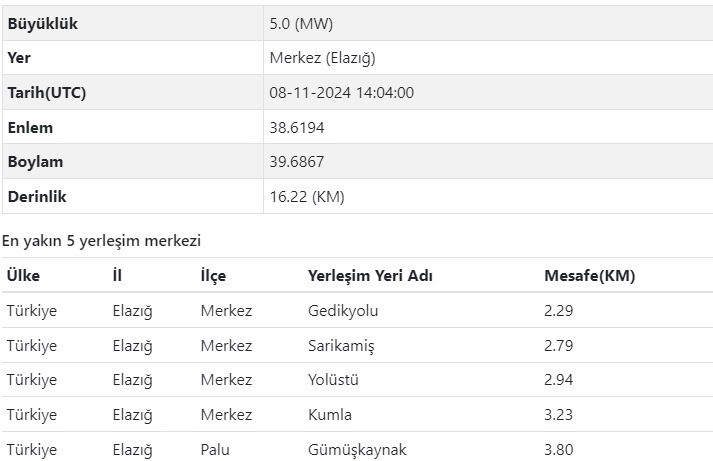Select the Büyüklük value 5.0 (MW)
This screenshot has height=461, width=713.
[301, 24]
